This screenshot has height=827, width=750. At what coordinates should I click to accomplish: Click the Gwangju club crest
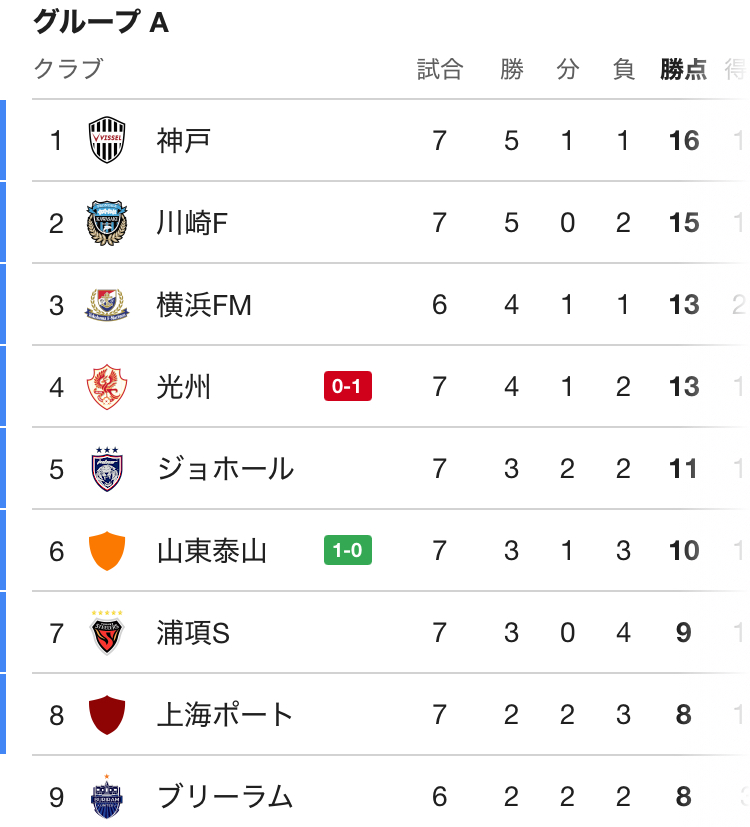coord(106,386)
